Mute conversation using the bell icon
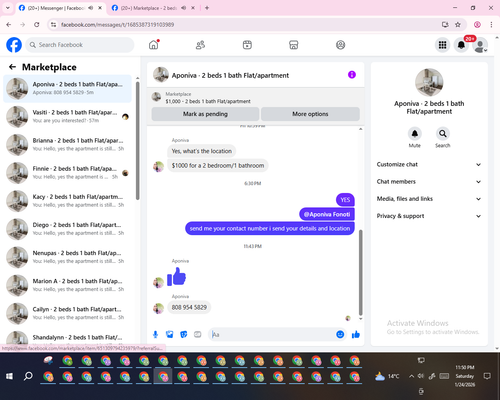The width and height of the screenshot is (500, 400). [414, 134]
